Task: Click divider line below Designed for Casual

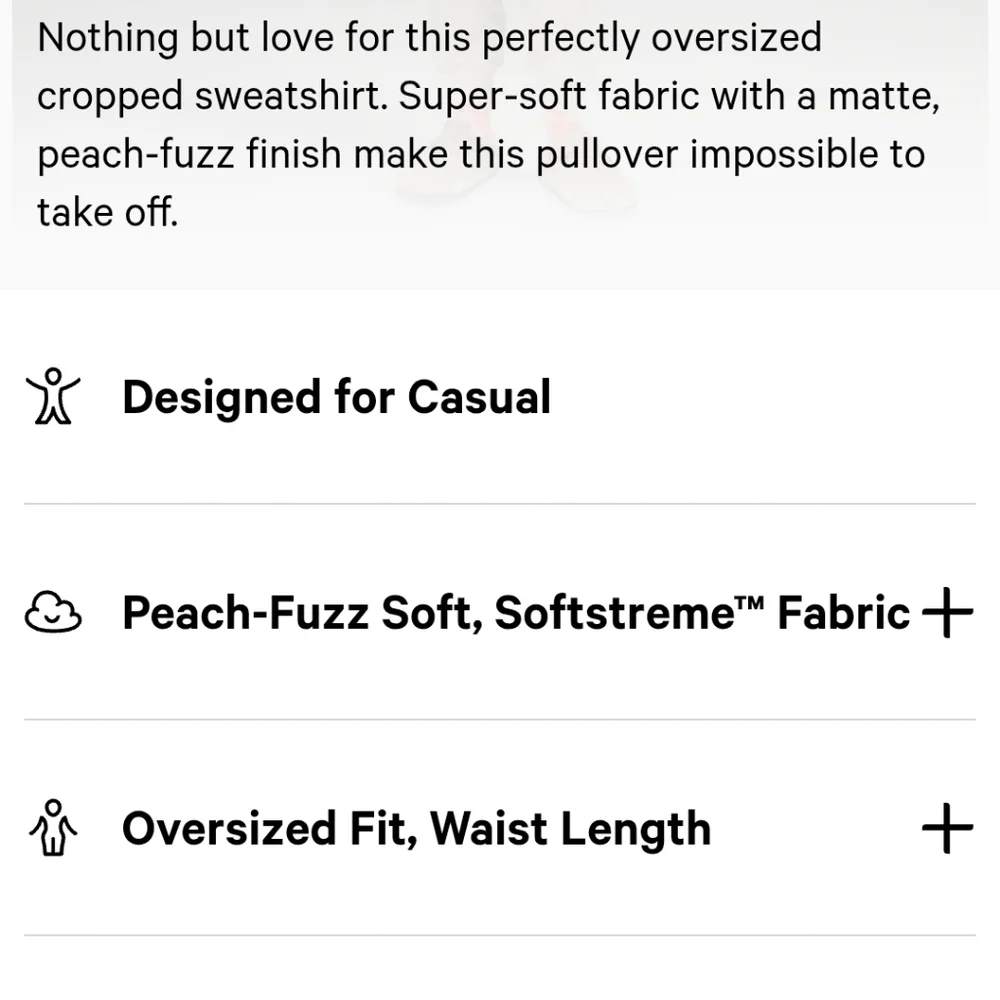Action: pos(500,505)
